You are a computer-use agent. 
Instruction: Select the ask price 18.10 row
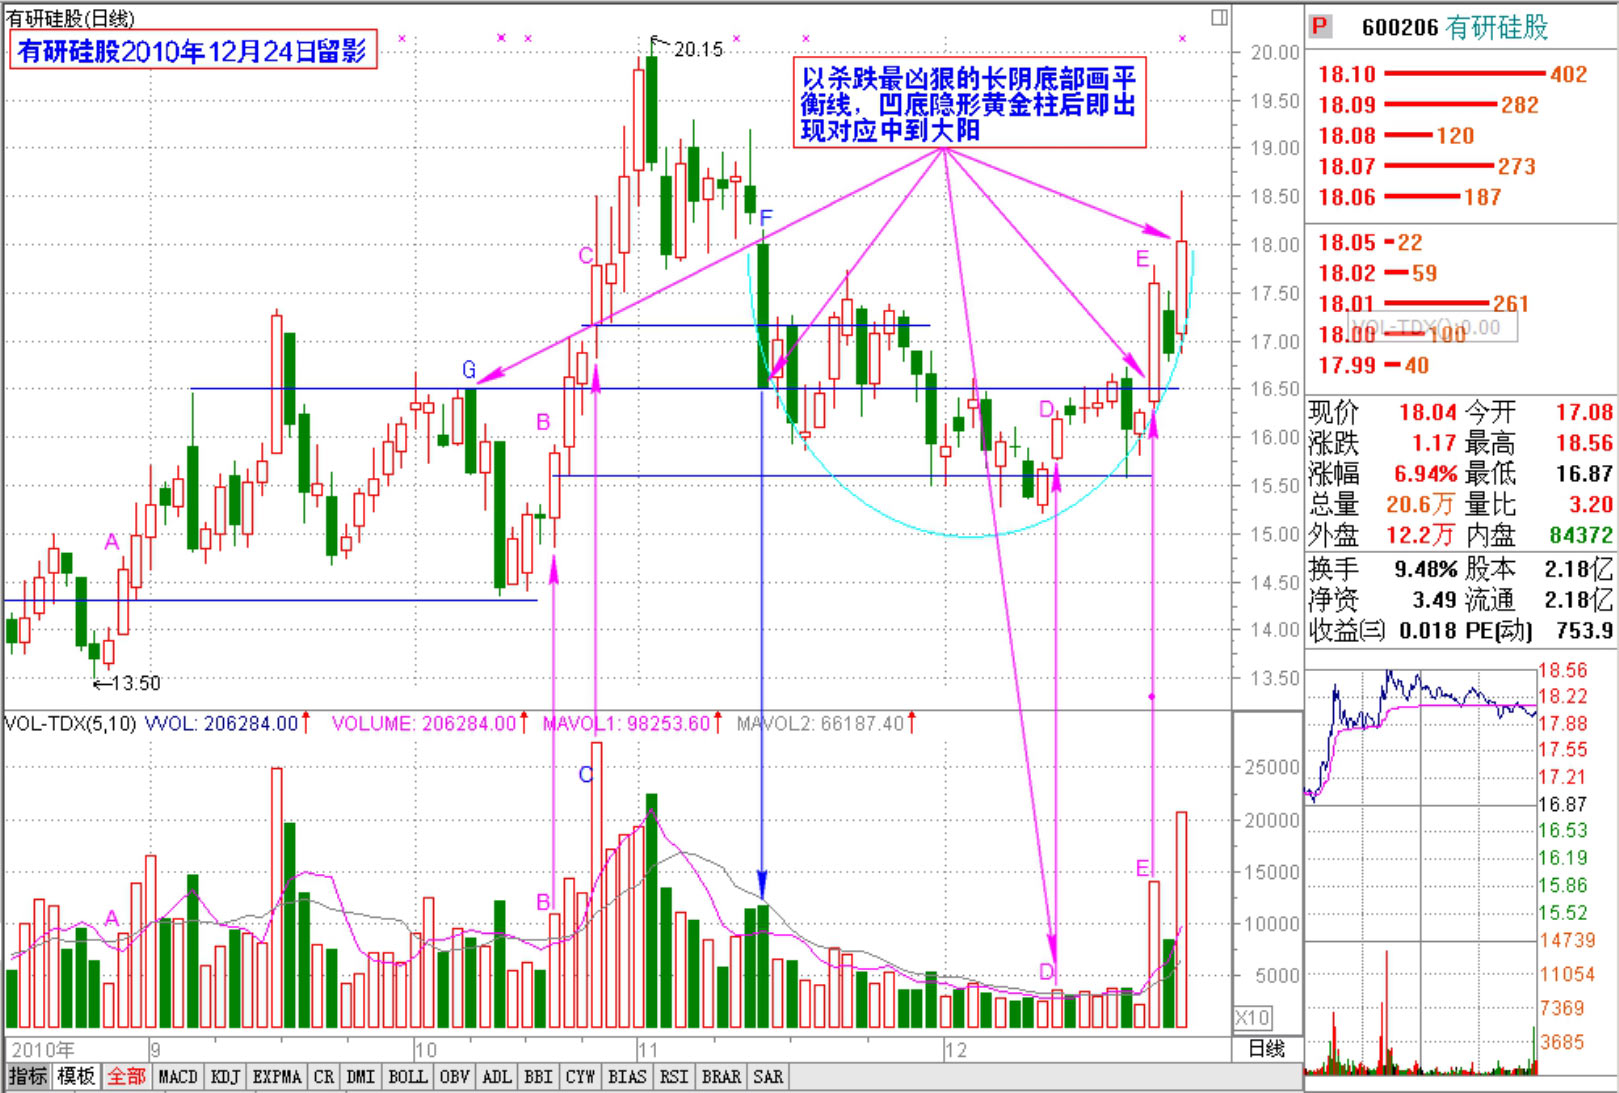1453,74
